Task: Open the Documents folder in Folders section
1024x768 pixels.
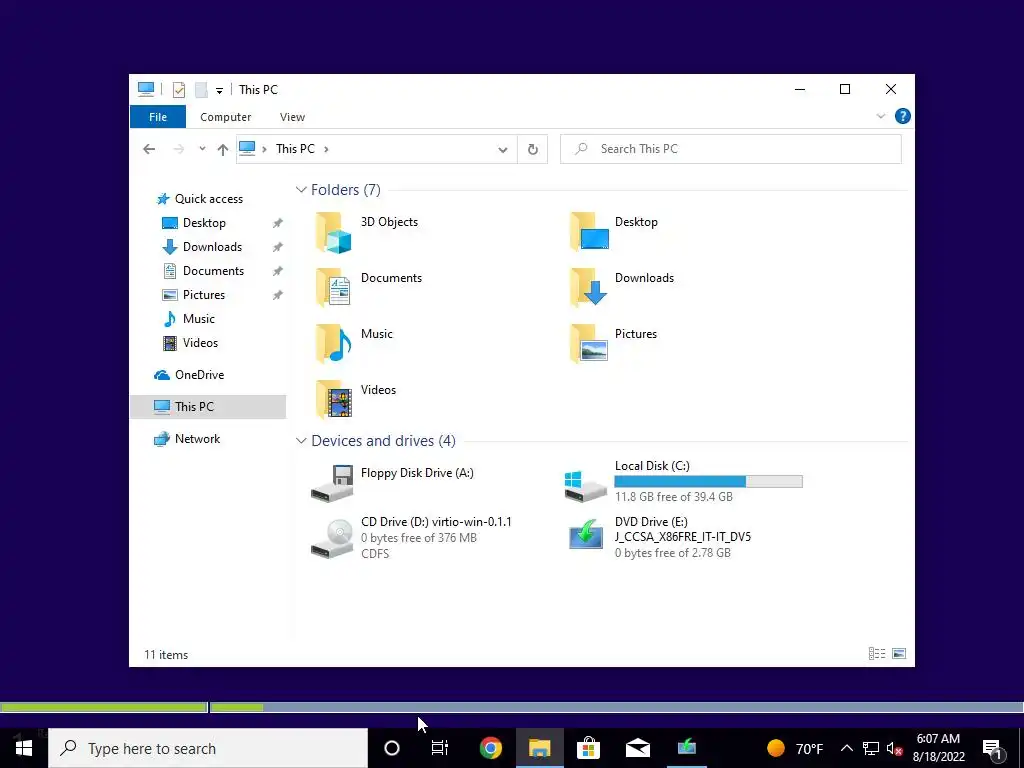Action: click(334, 287)
